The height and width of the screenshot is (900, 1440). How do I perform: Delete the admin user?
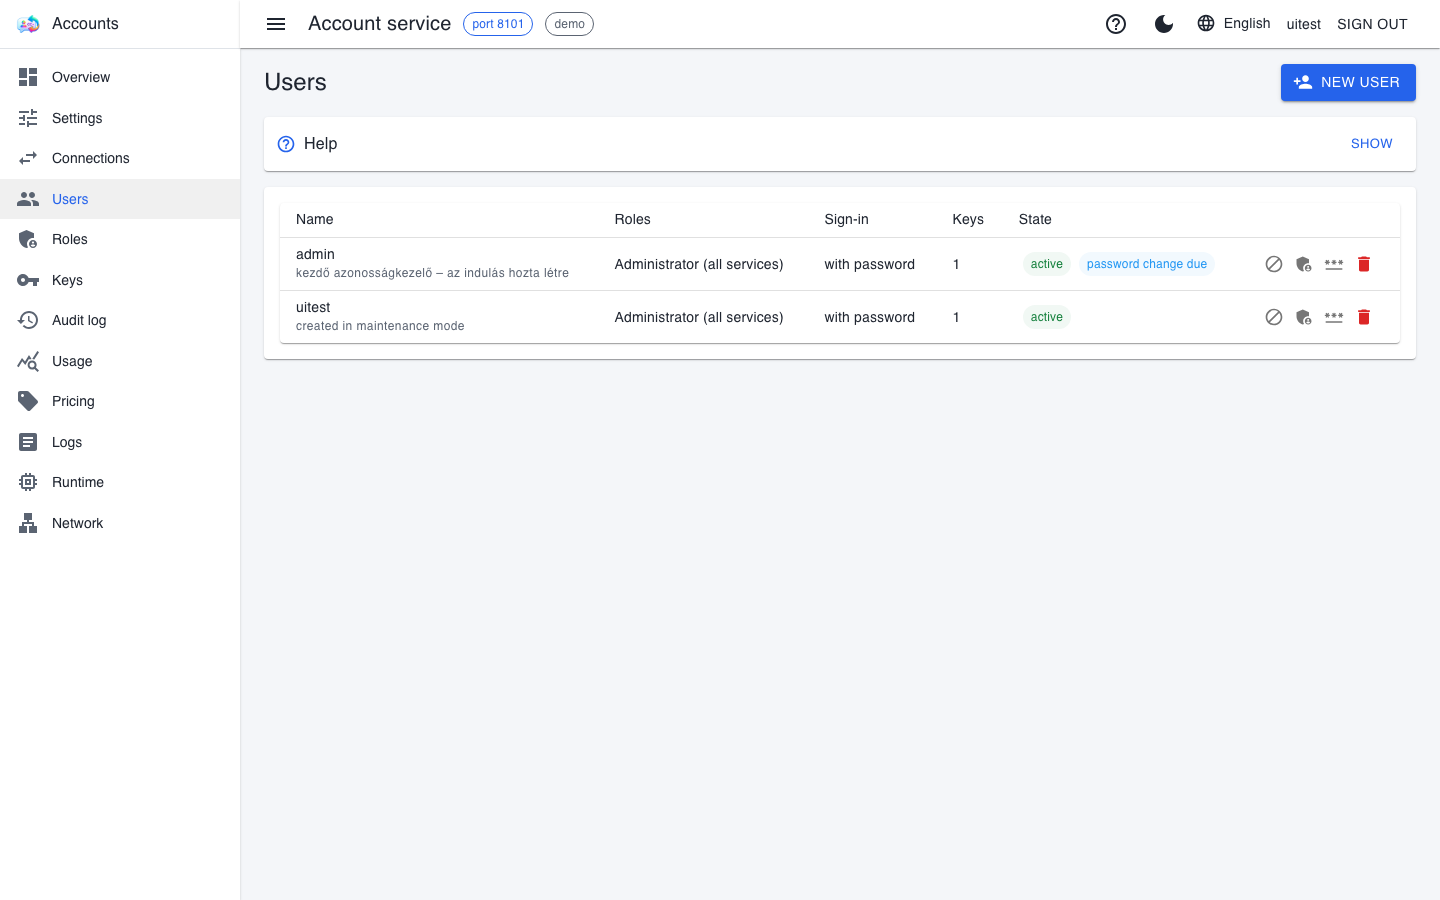(x=1364, y=264)
